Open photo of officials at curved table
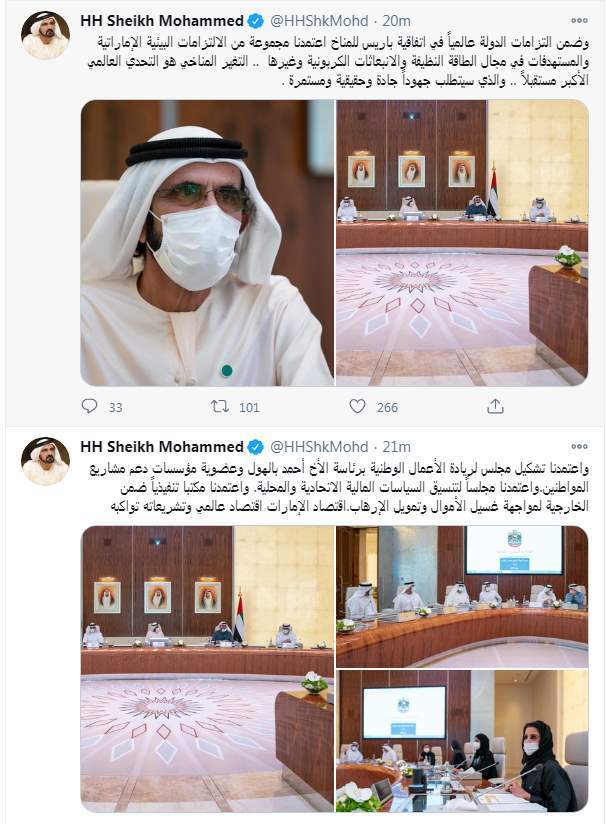 462,596
